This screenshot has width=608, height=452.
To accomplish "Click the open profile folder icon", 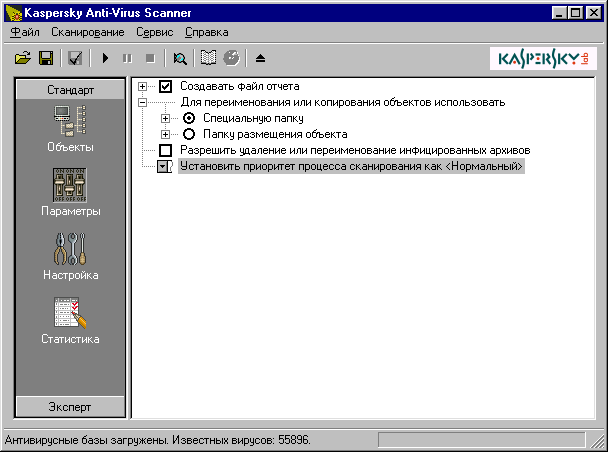I will [23, 59].
